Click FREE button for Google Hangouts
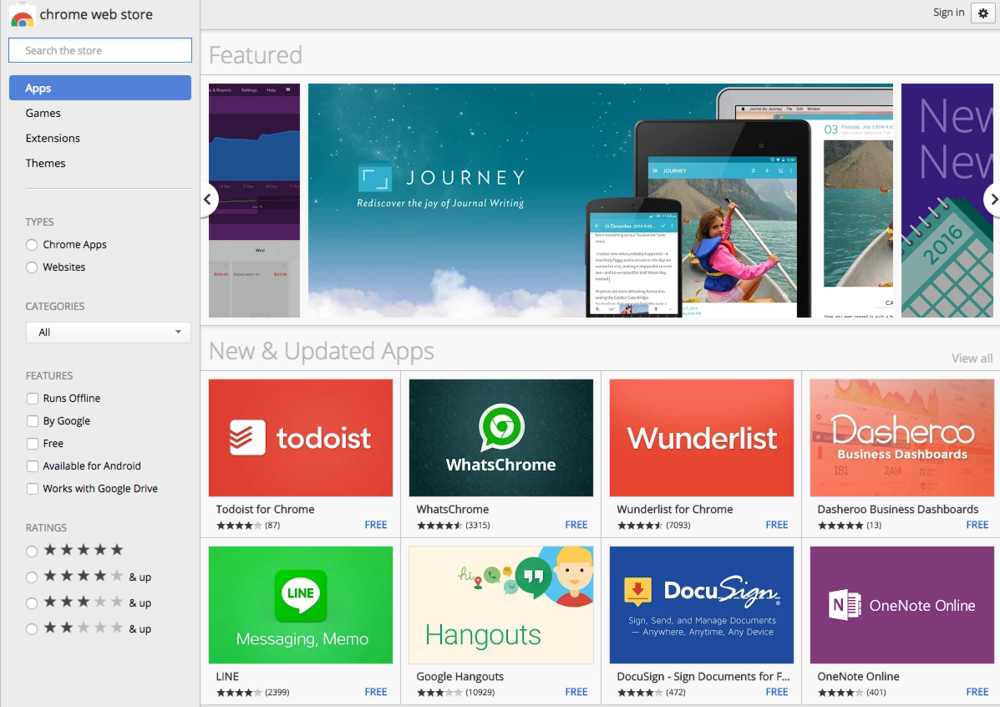The height and width of the screenshot is (707, 1000). pos(576,692)
